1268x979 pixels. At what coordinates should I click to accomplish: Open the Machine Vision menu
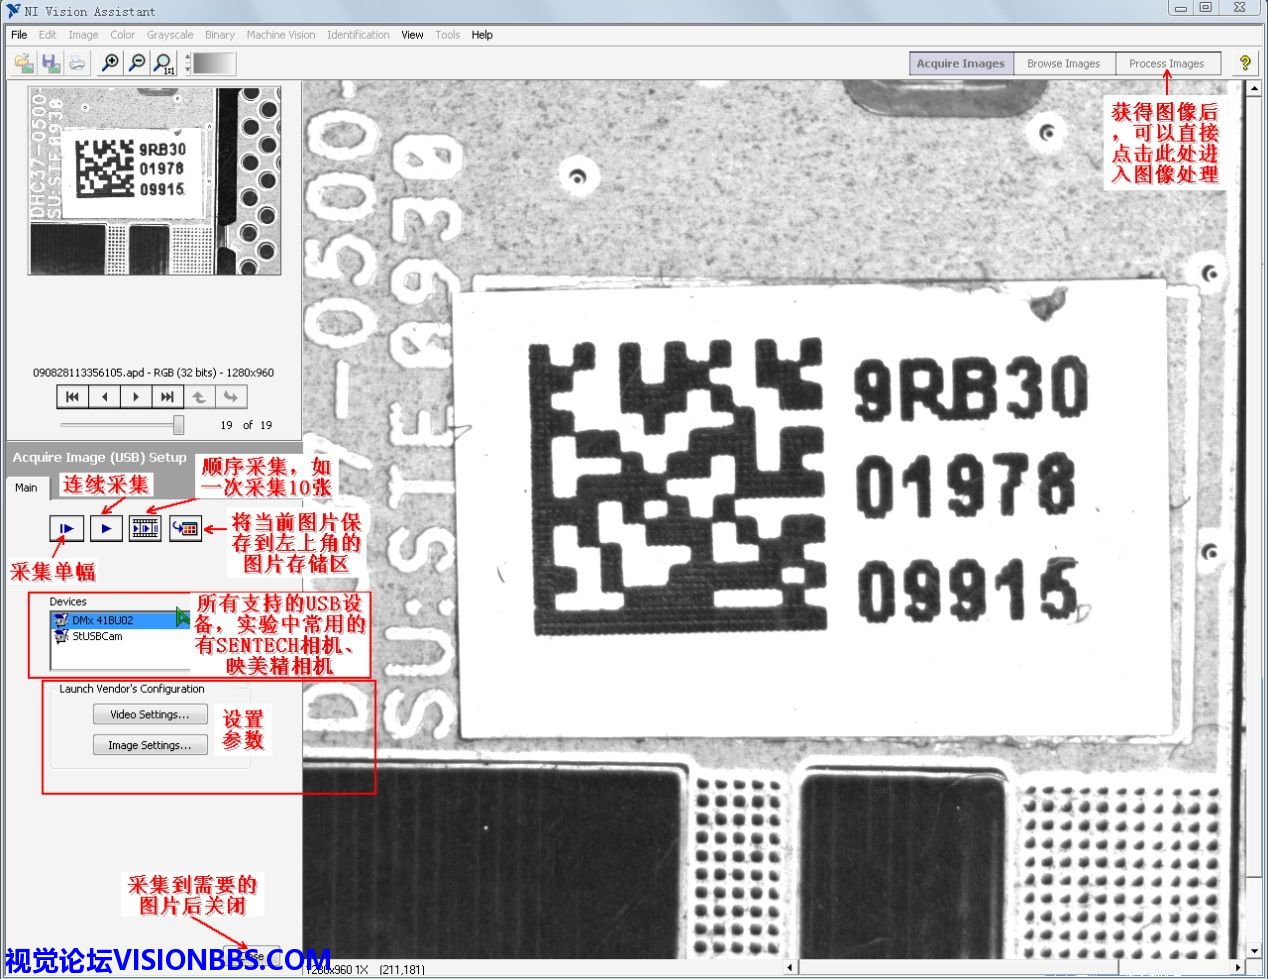281,35
